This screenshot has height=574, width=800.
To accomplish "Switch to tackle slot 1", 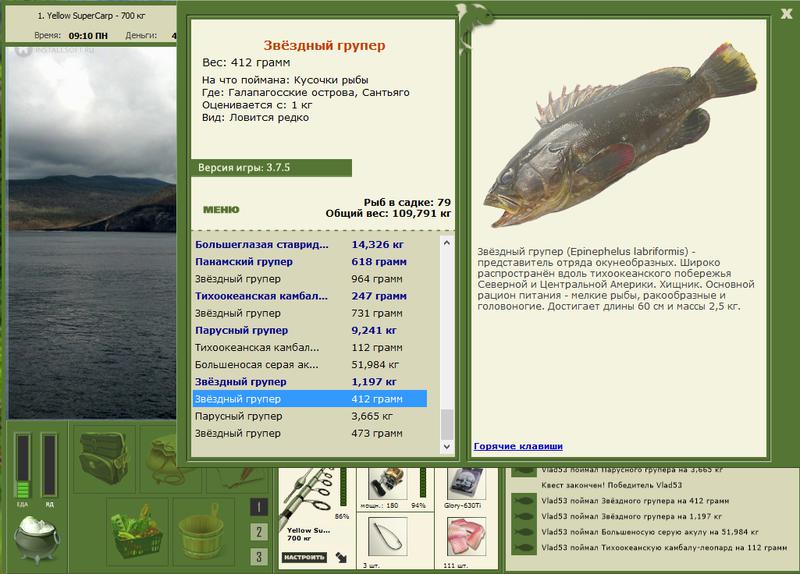I will (259, 507).
